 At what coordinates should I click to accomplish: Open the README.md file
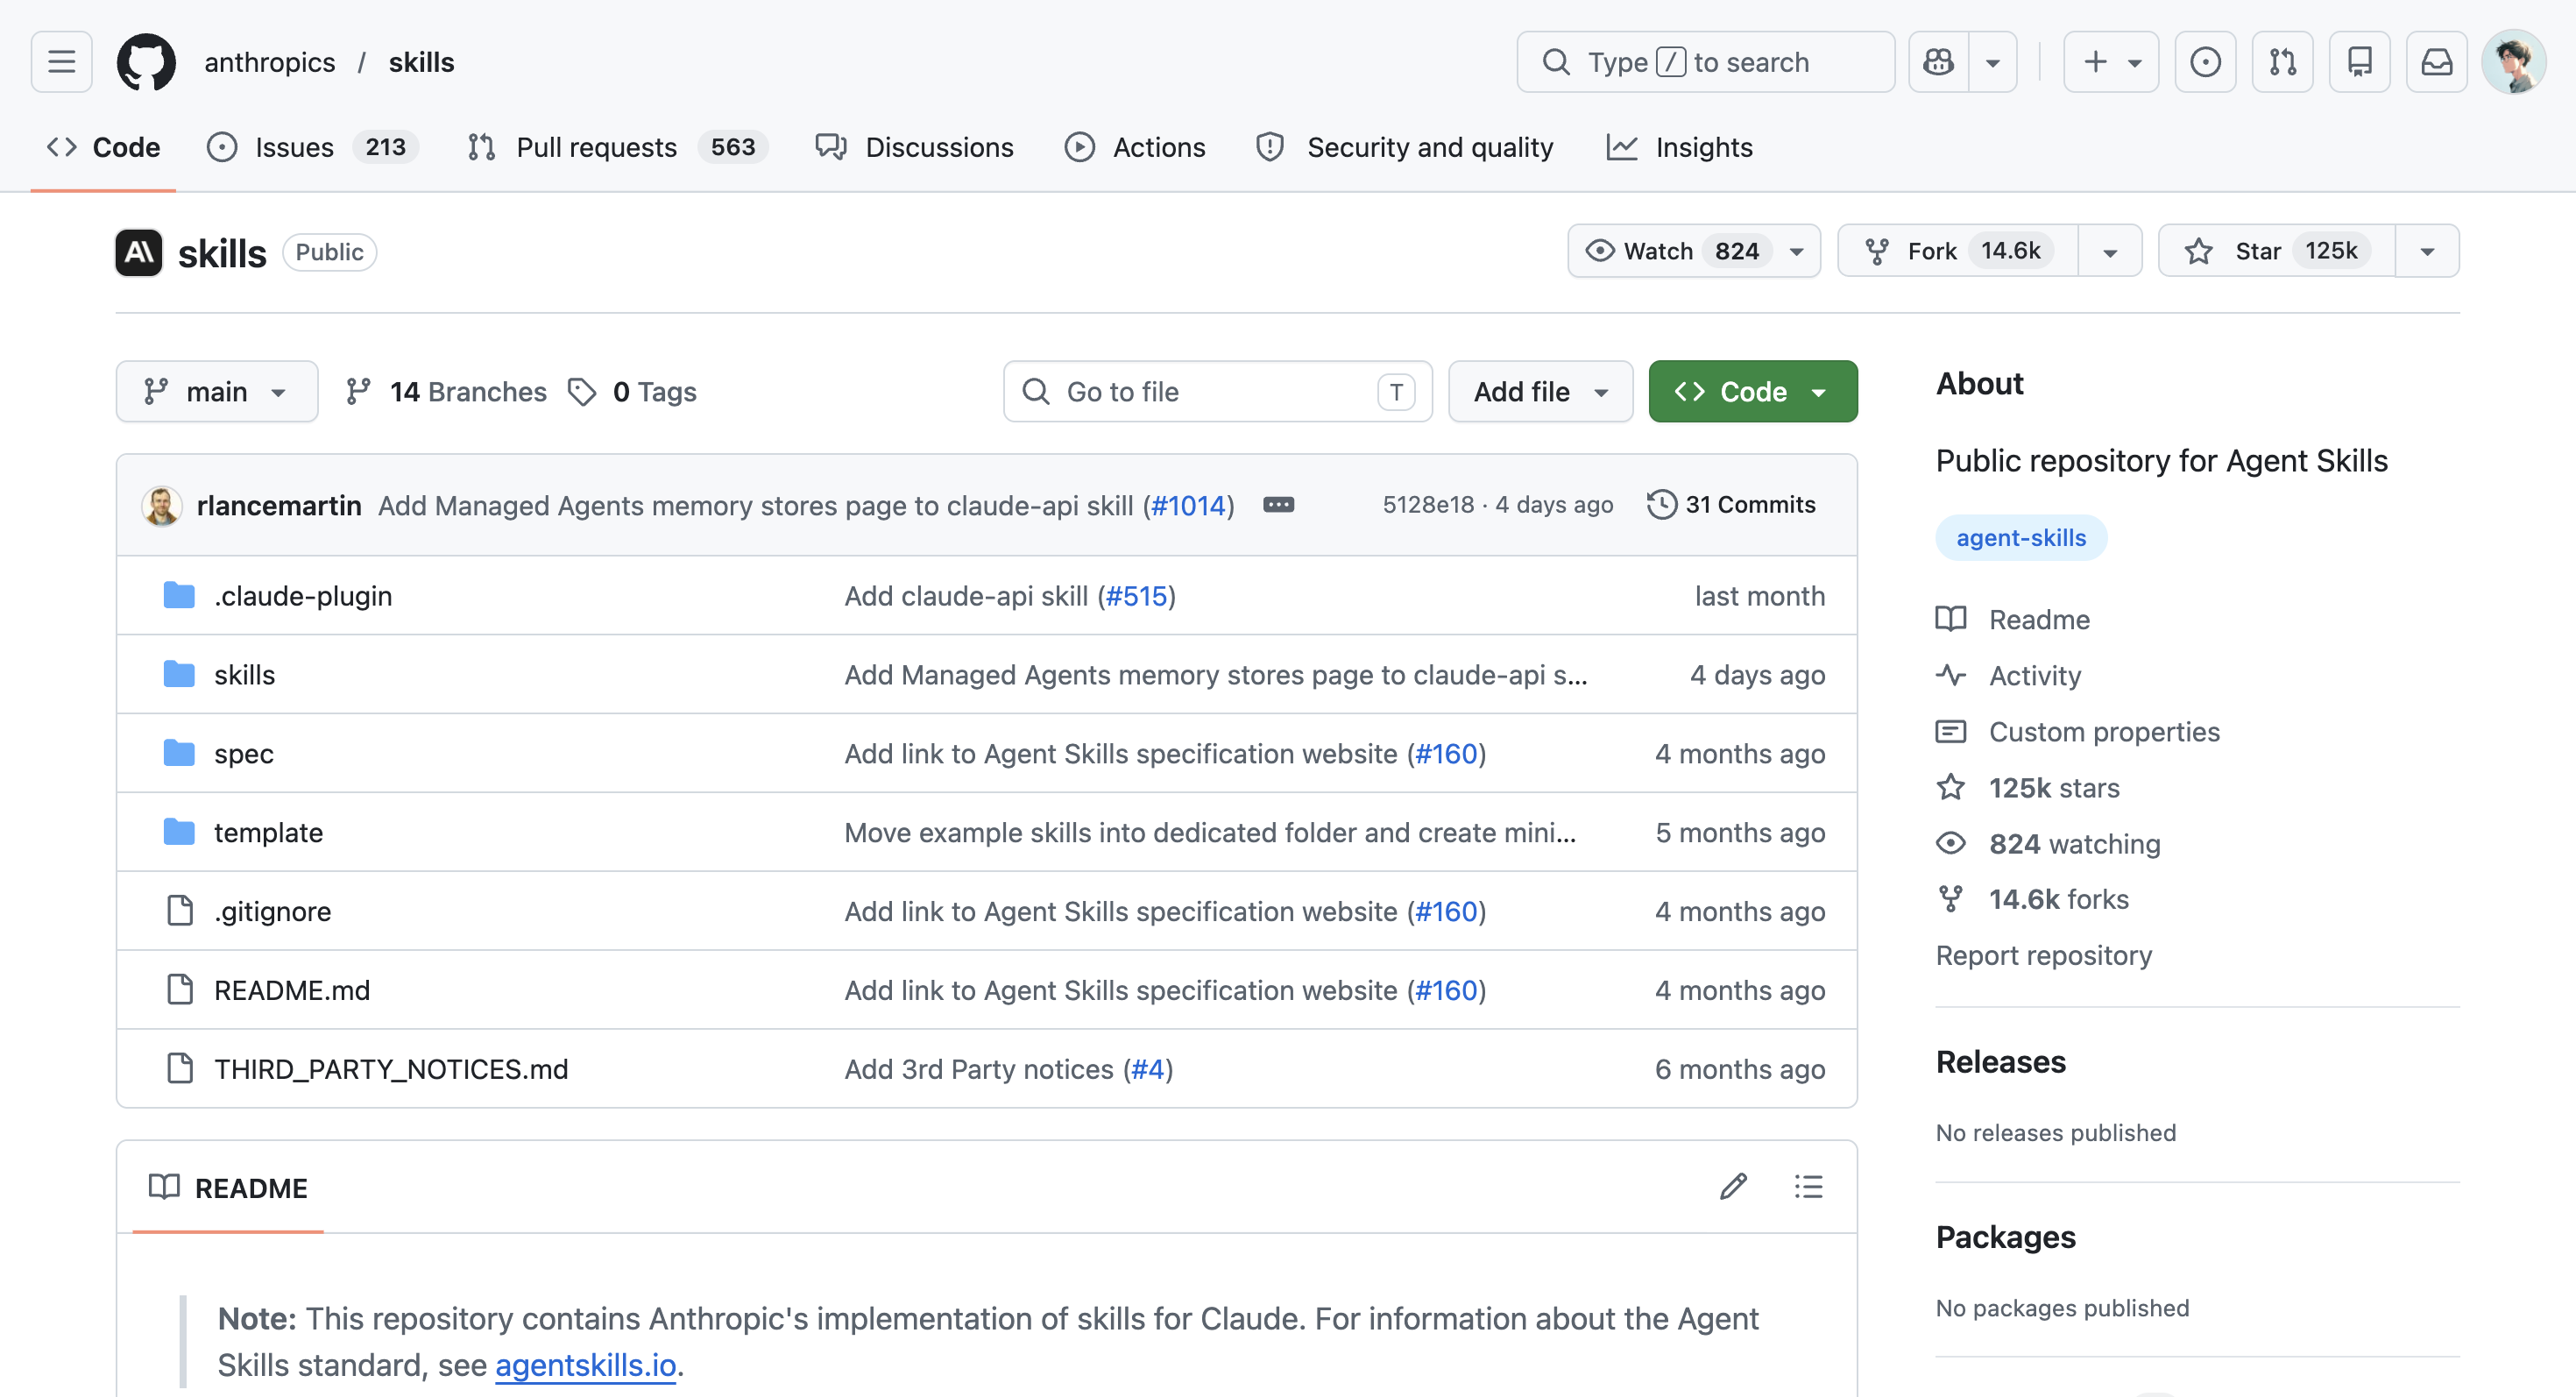tap(292, 990)
